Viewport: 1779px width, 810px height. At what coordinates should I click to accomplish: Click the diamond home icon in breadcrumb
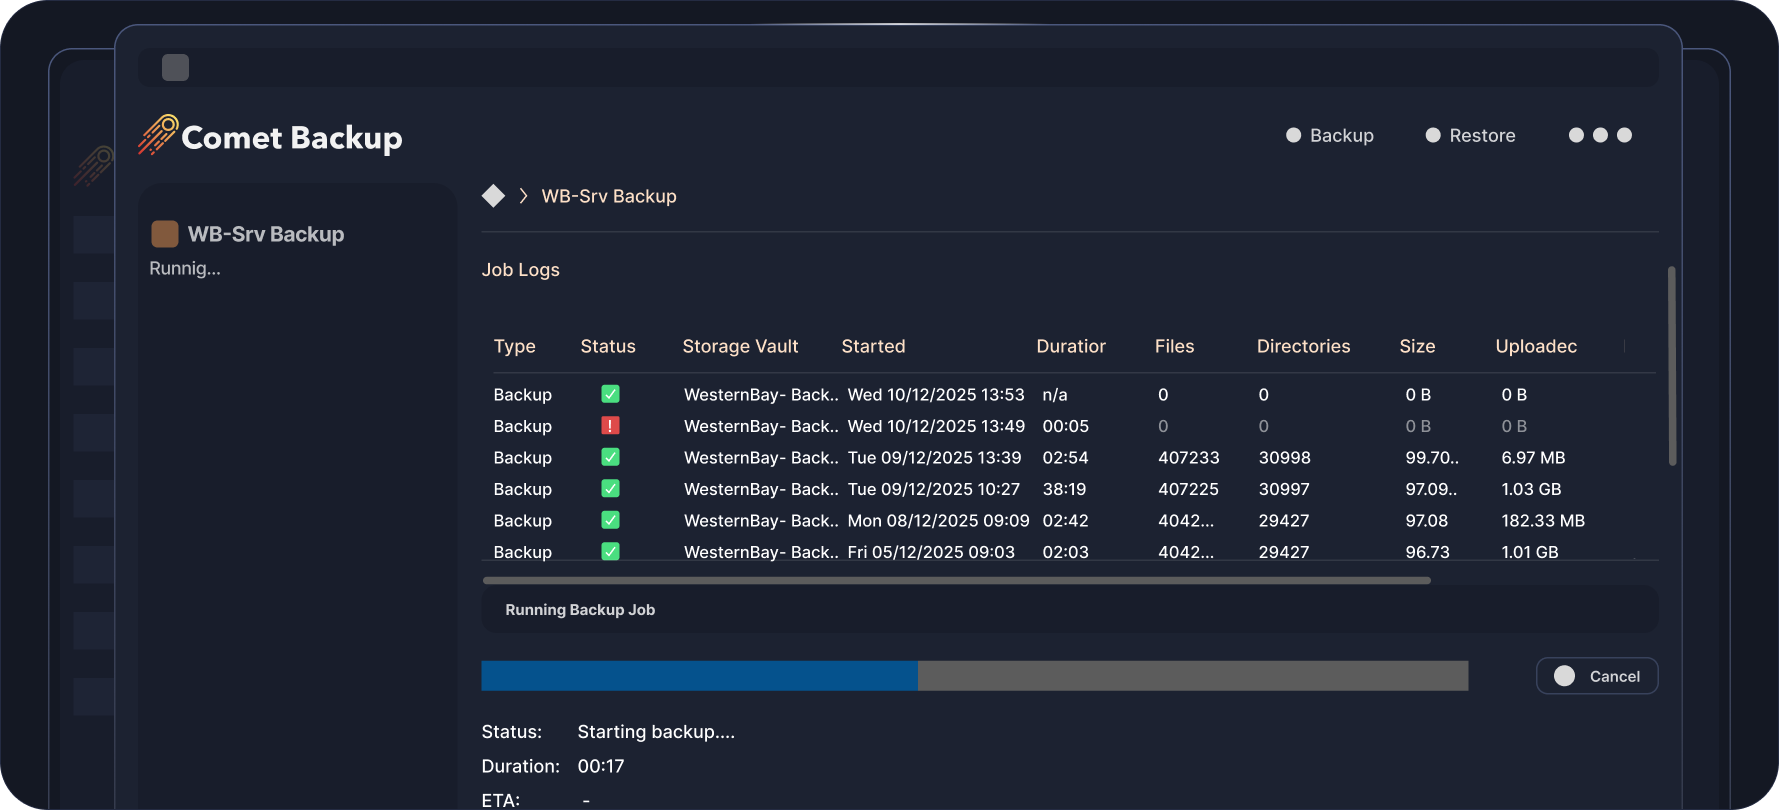[x=493, y=196]
